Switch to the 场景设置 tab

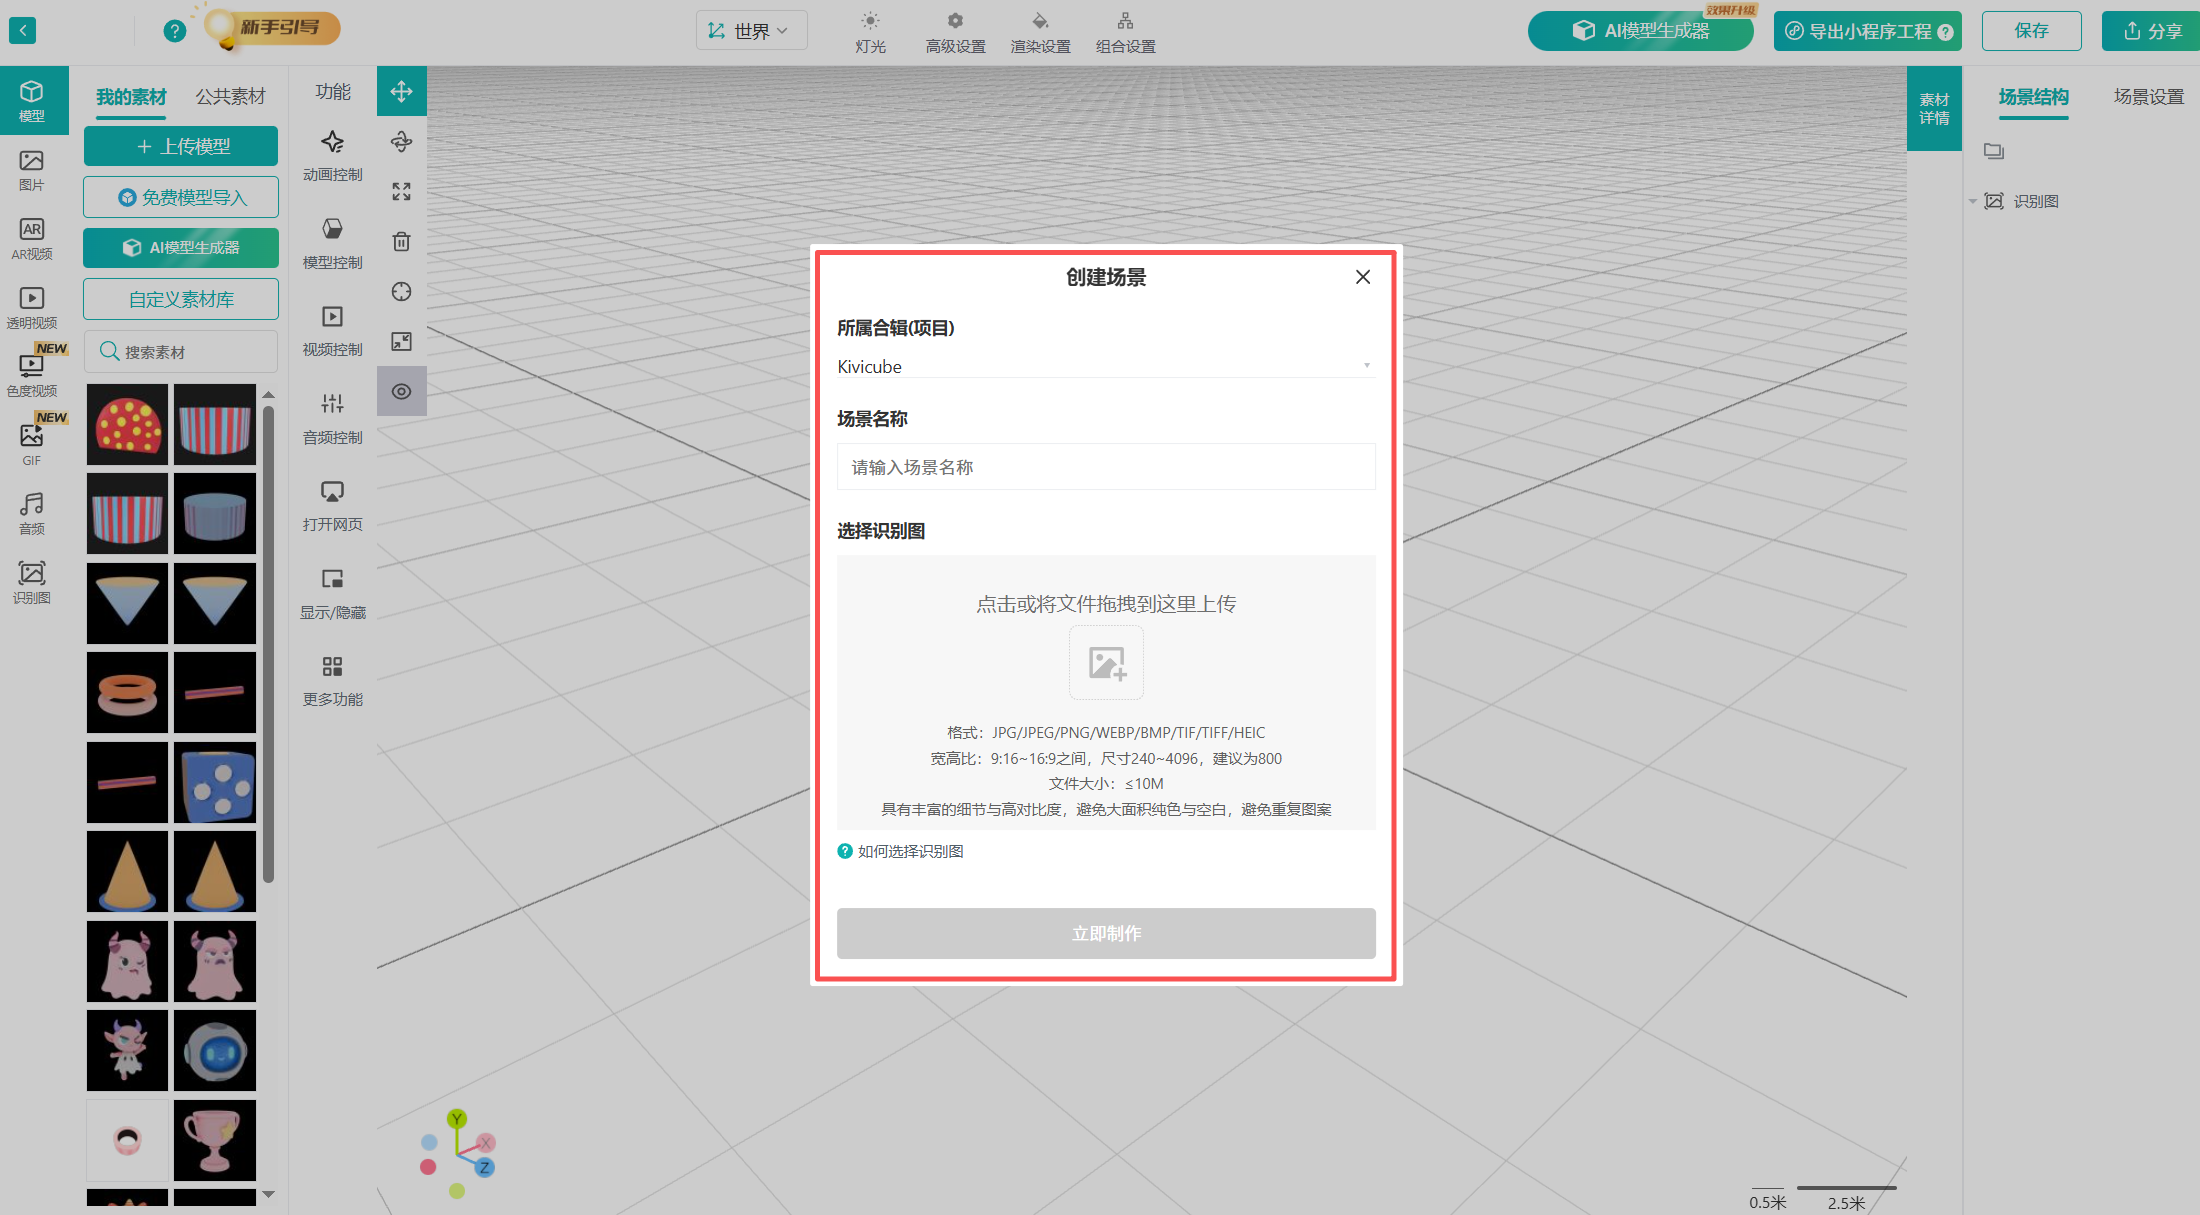[x=2148, y=96]
